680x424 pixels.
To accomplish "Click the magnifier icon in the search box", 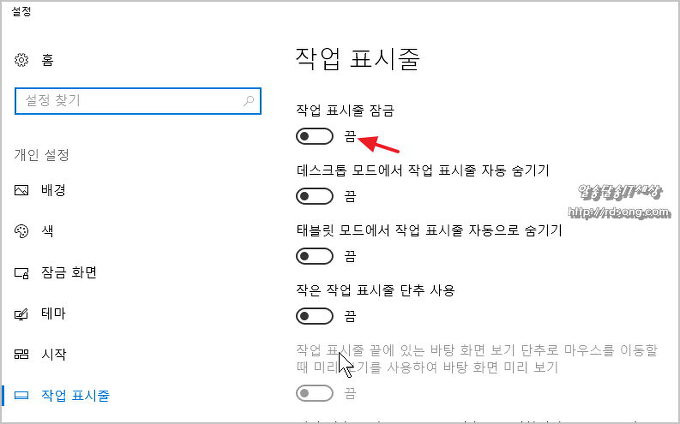I will point(249,100).
